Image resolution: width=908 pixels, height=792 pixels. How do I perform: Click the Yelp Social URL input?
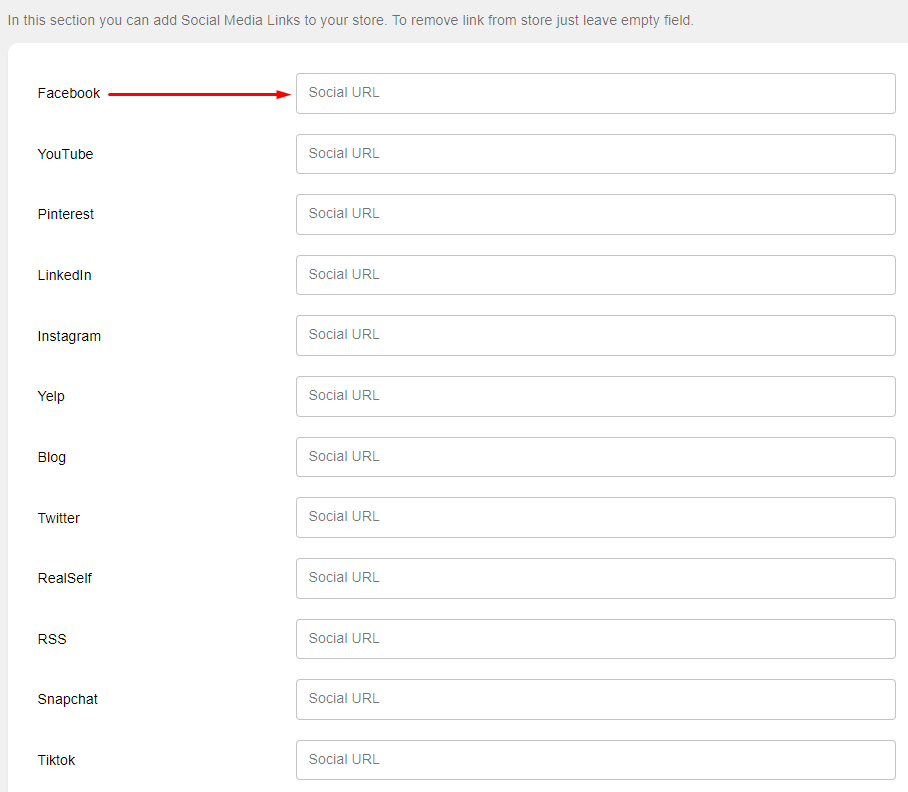[x=596, y=397]
